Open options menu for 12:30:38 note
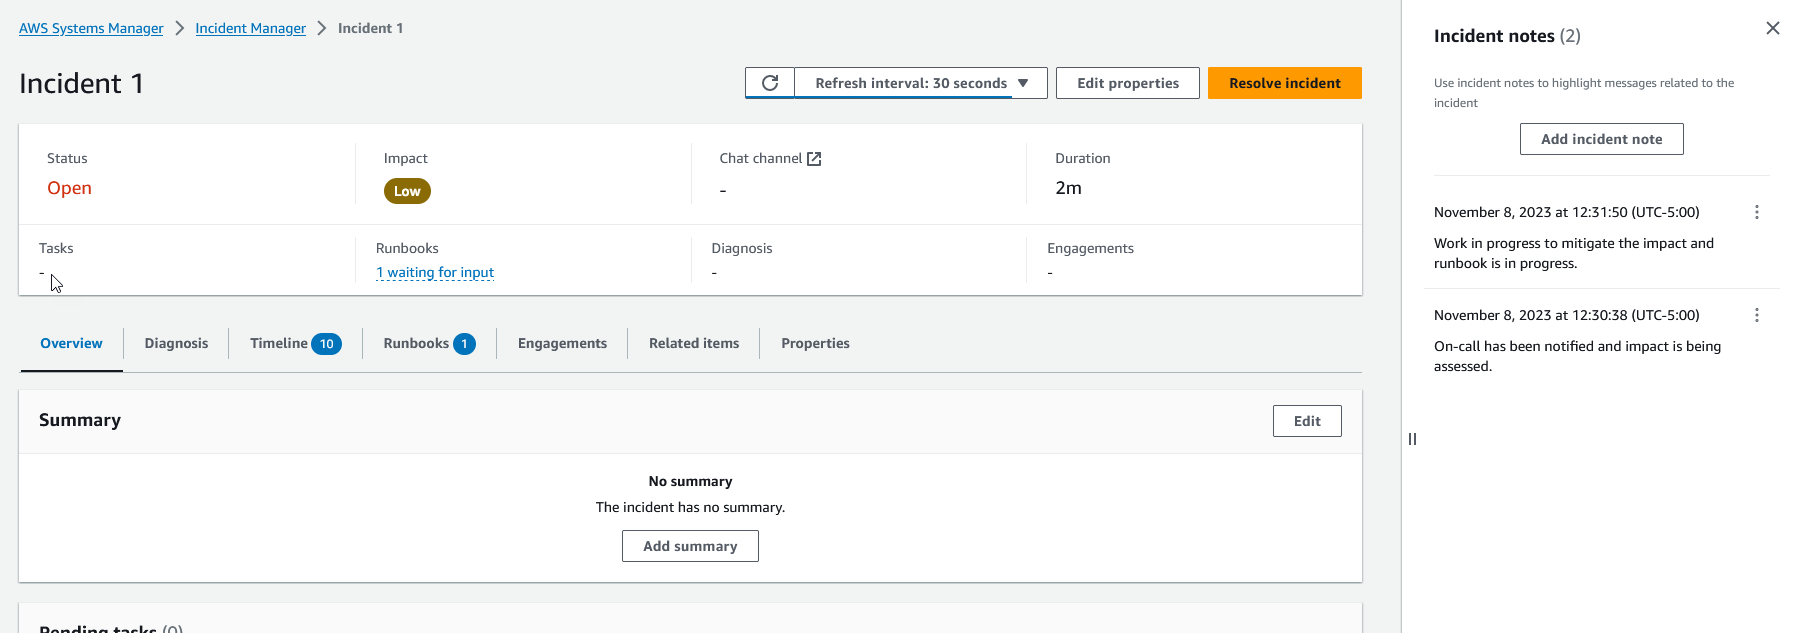Viewport: 1800px width, 633px height. coord(1756,315)
